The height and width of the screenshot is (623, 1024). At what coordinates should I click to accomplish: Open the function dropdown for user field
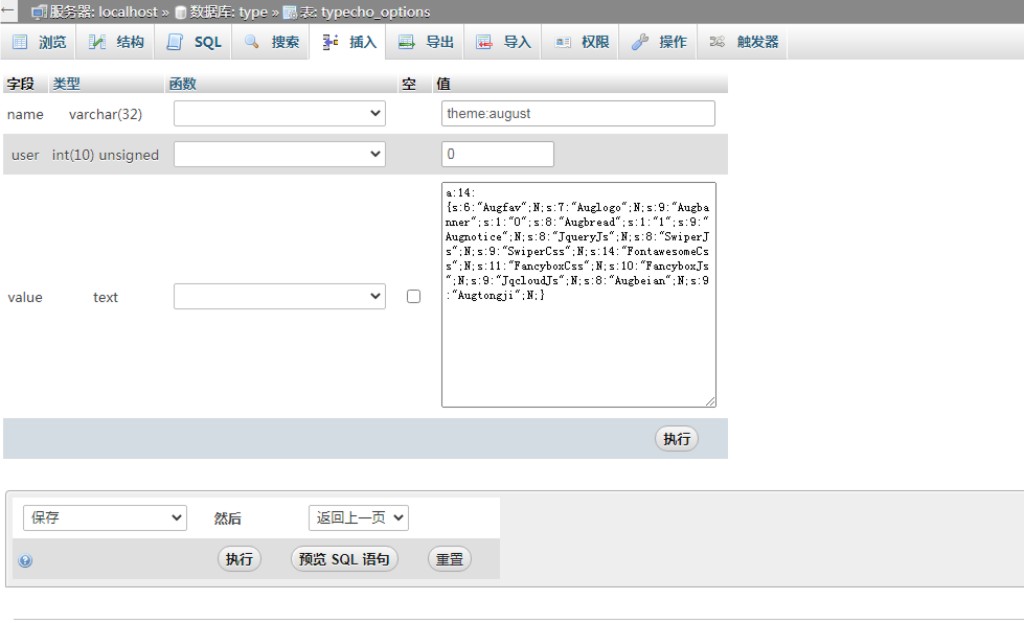(280, 154)
